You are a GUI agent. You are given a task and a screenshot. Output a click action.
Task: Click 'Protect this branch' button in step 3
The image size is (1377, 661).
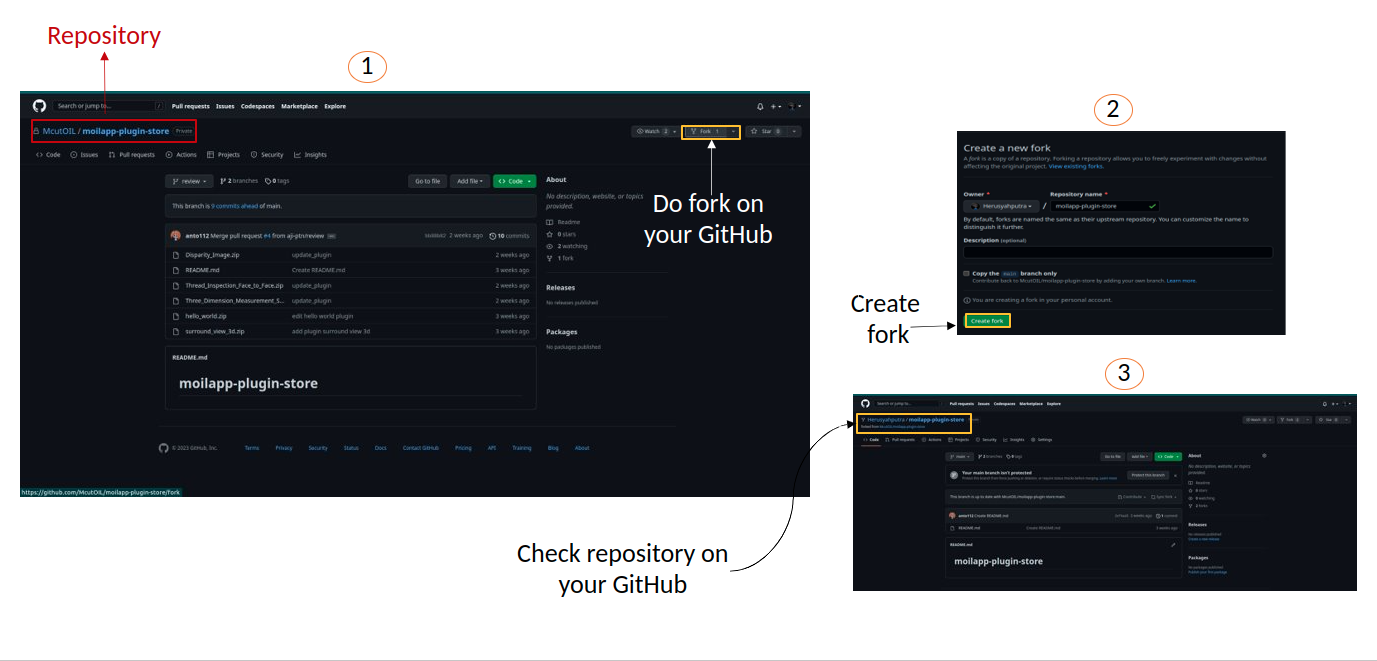pyautogui.click(x=1148, y=475)
